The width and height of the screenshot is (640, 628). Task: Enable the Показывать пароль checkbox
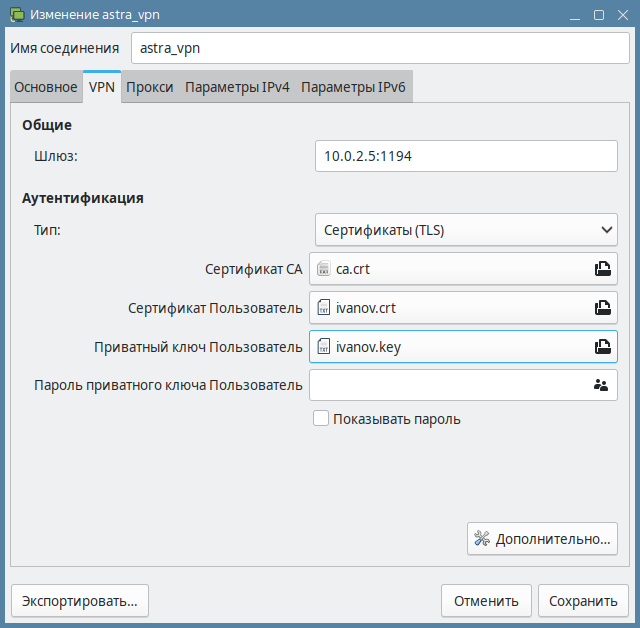click(321, 419)
